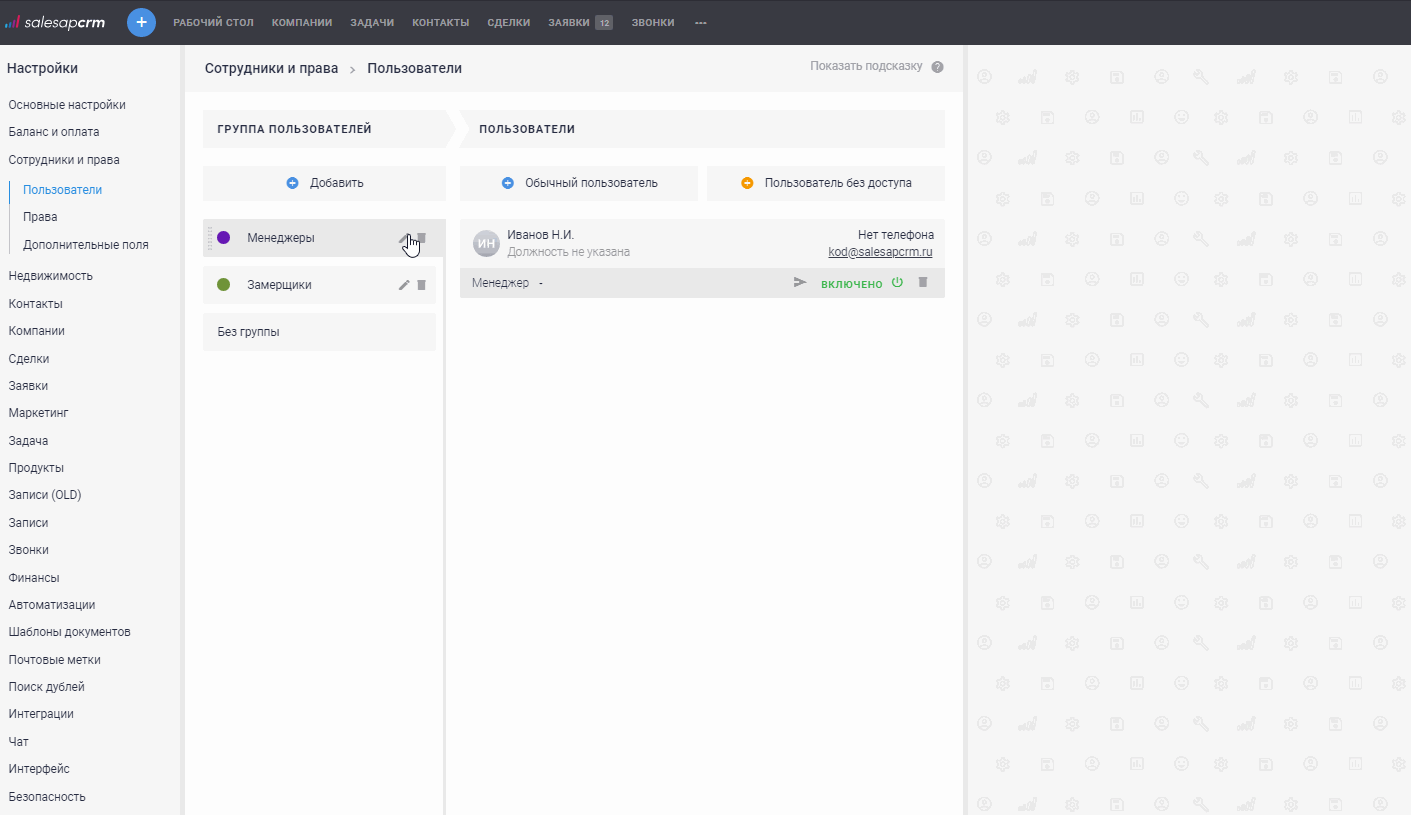Click the blue plus create button
Viewport: 1411px width, 815px height.
[x=141, y=22]
